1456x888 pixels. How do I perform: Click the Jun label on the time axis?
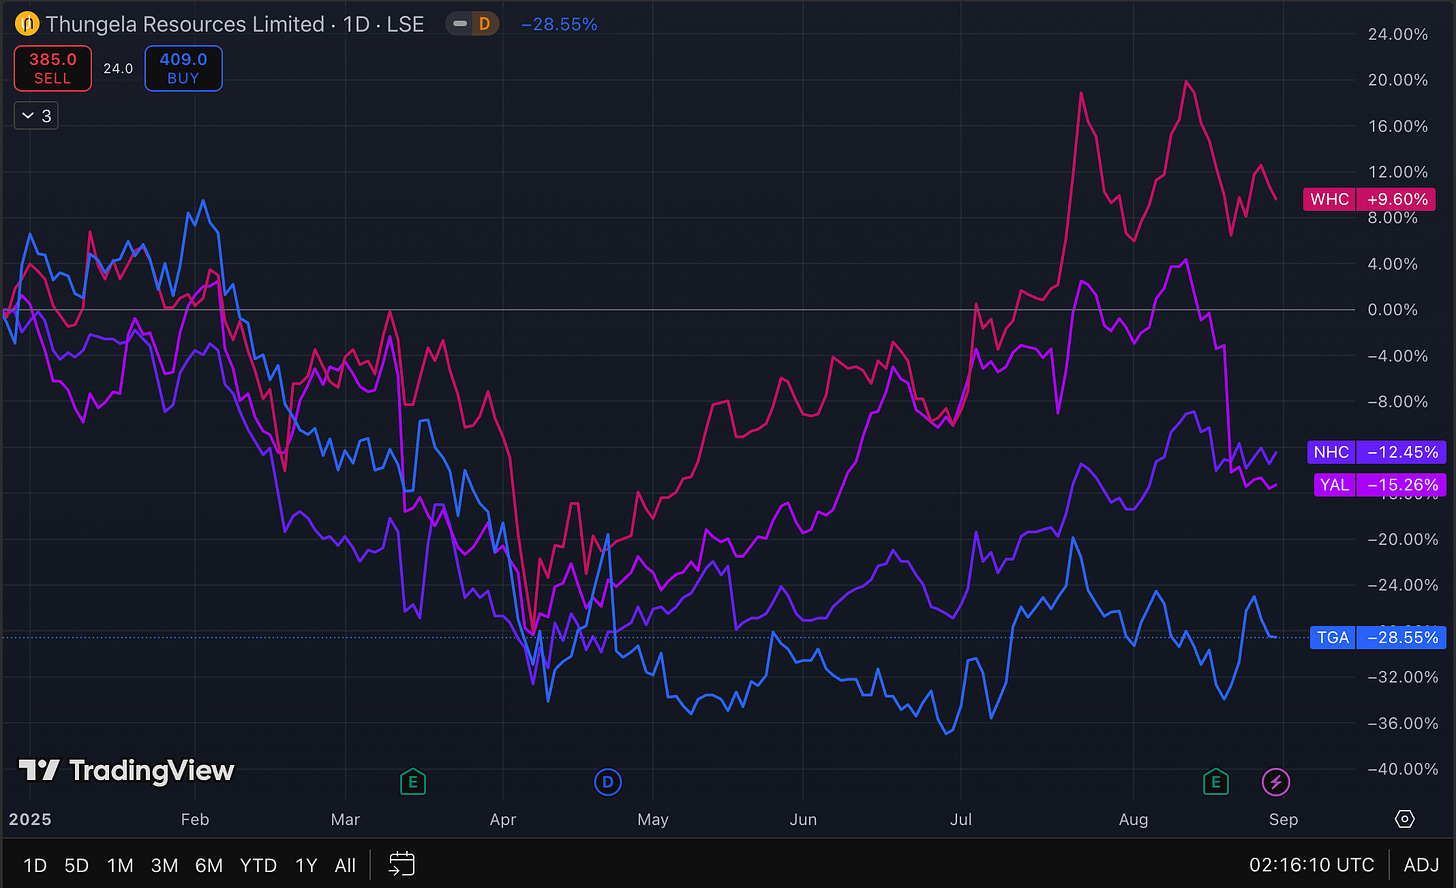click(803, 819)
